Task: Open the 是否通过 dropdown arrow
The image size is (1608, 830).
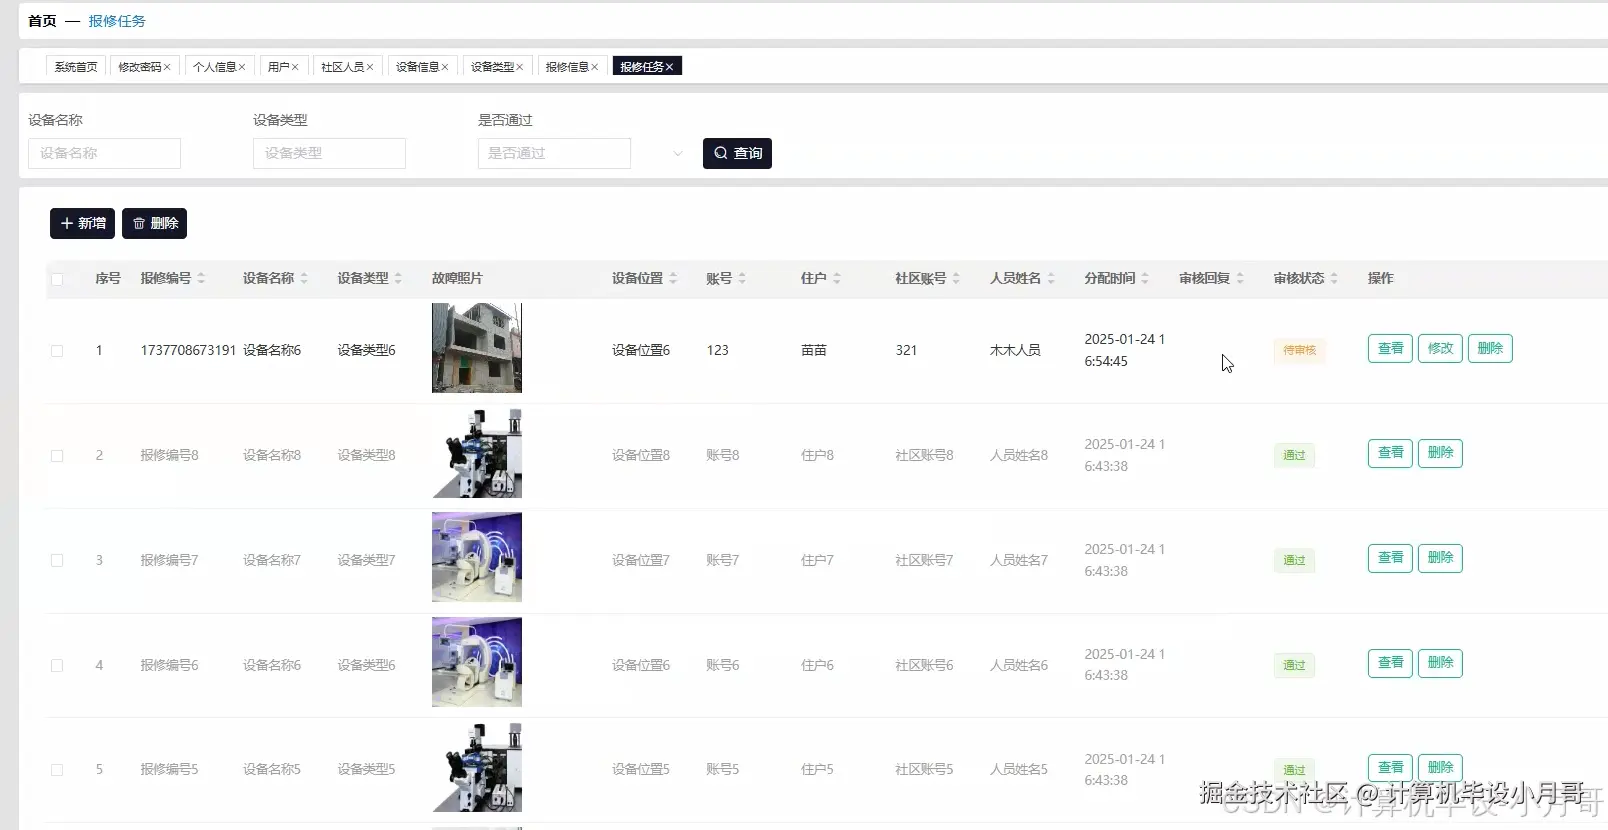Action: (678, 153)
